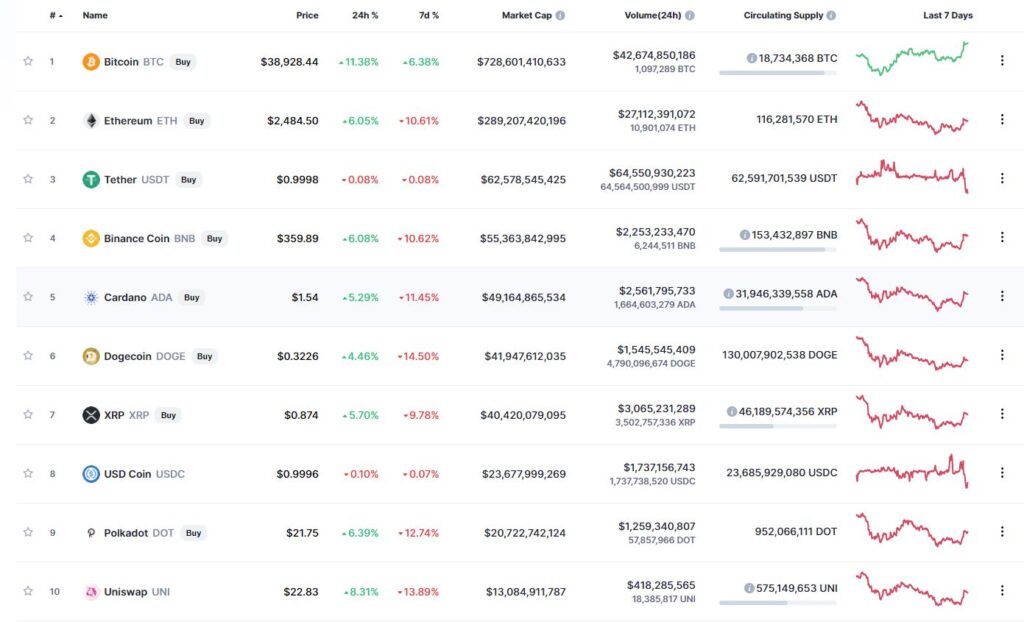Open Uniswap UNI name link
Viewport: 1024px width, 622px height.
coord(136,592)
